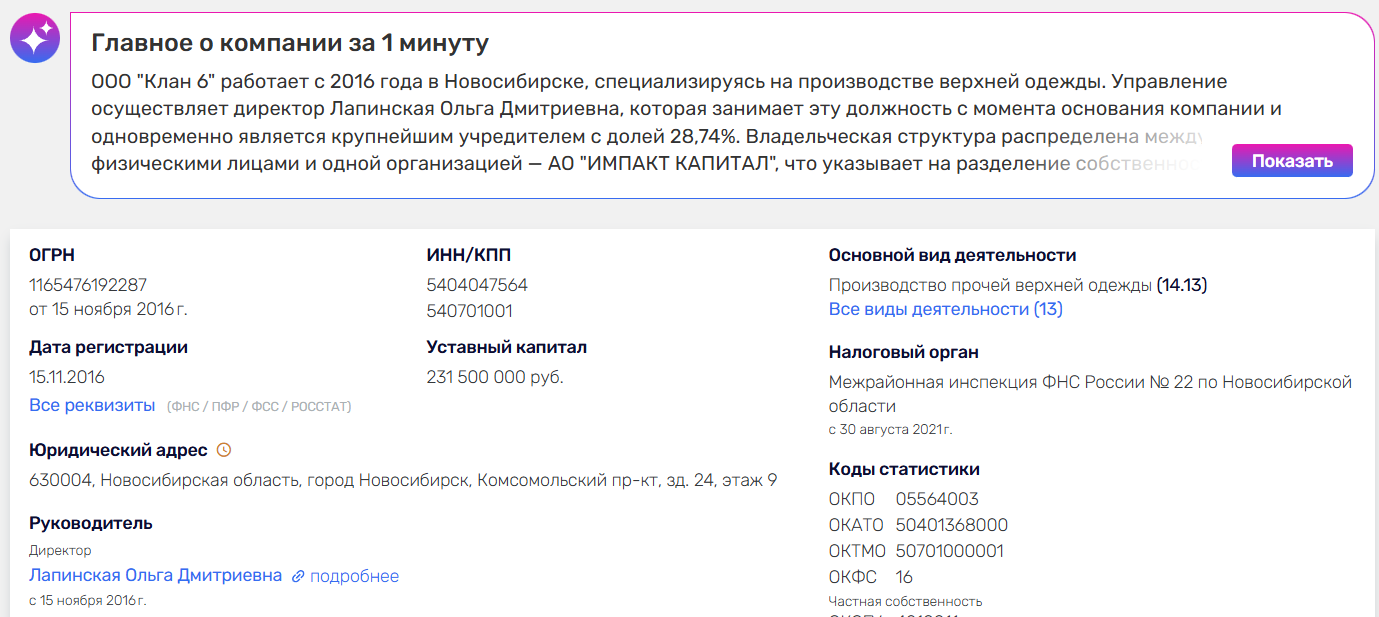This screenshot has width=1379, height=617.
Task: Click the ОКТМО code 50701000001
Action: (x=949, y=551)
